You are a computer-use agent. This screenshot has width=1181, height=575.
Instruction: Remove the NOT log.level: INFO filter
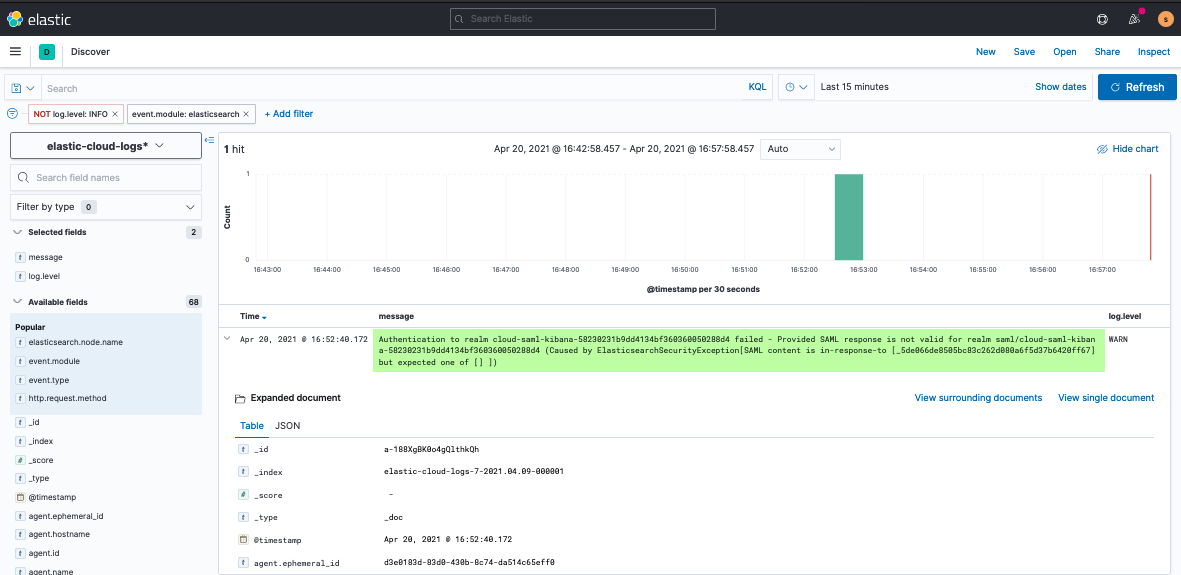click(x=115, y=115)
